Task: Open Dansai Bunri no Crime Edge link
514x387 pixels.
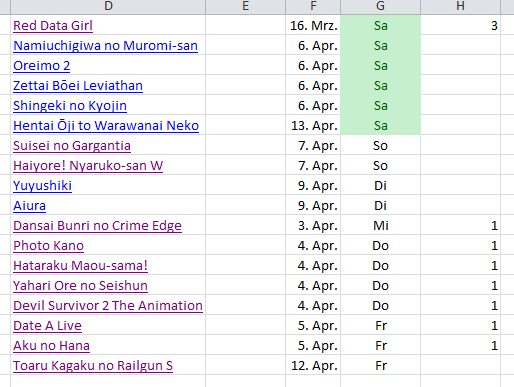Action: [x=97, y=226]
